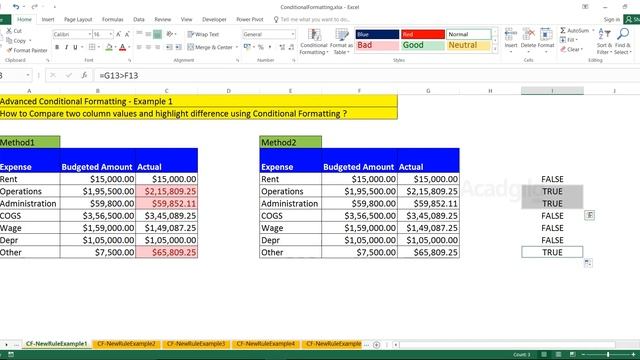Image resolution: width=640 pixels, height=360 pixels.
Task: Open the font size dropdown
Action: pyautogui.click(x=111, y=34)
